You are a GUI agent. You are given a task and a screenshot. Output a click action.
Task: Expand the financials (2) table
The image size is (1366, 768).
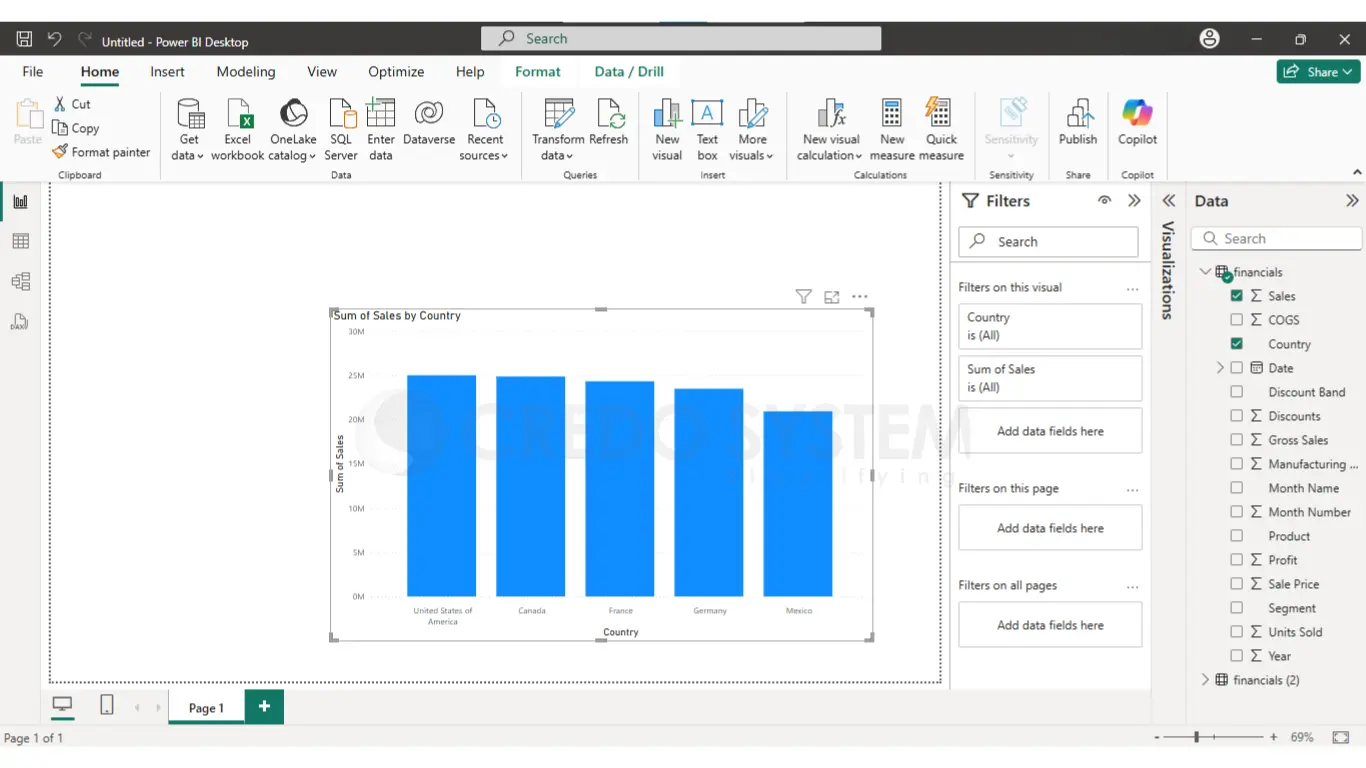1205,680
